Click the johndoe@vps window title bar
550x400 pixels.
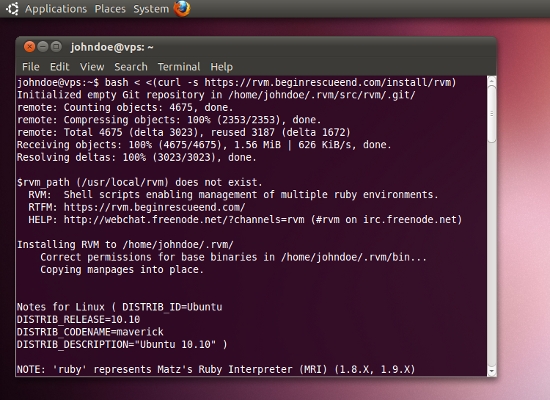[256, 47]
